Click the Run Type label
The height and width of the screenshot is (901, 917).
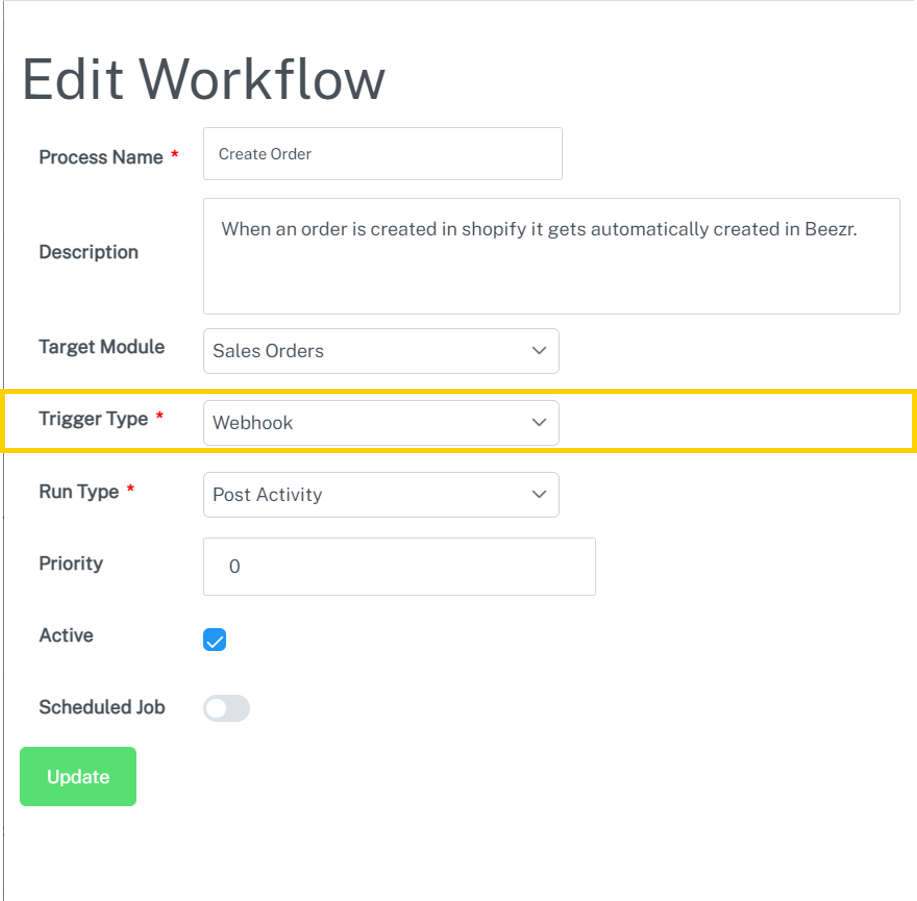(79, 492)
